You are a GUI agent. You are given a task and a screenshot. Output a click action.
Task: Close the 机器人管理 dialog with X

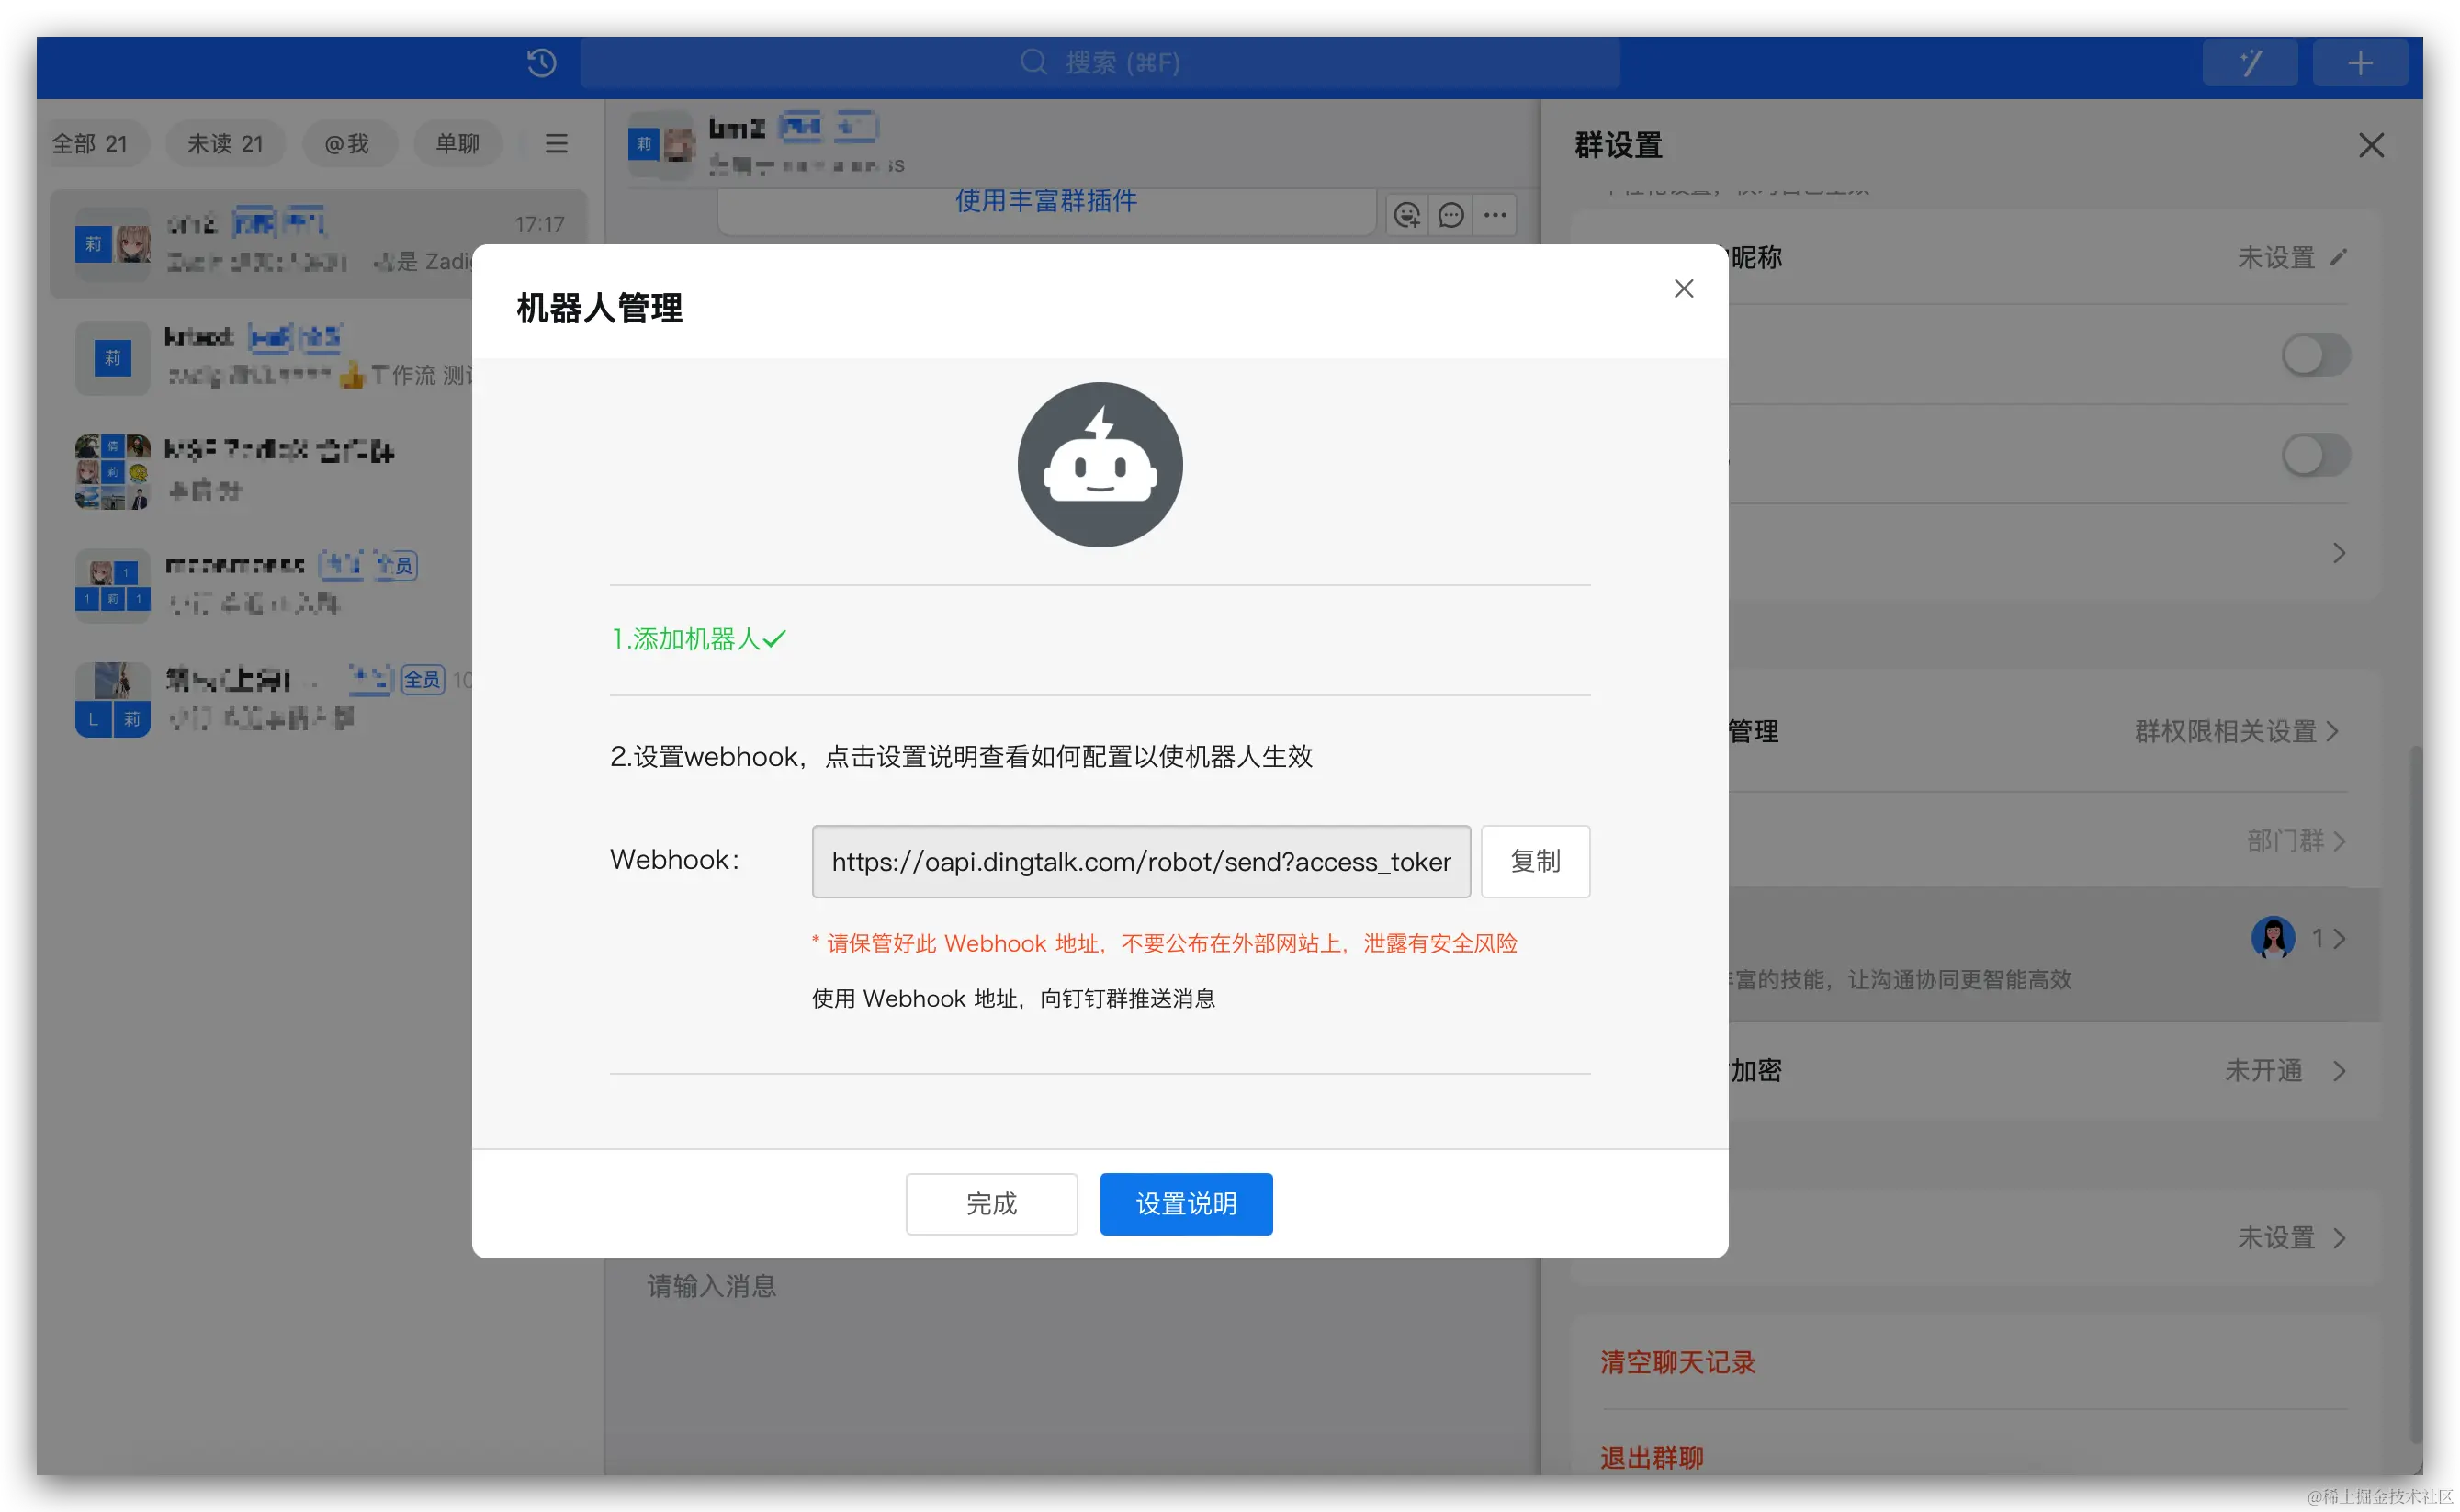coord(1684,289)
